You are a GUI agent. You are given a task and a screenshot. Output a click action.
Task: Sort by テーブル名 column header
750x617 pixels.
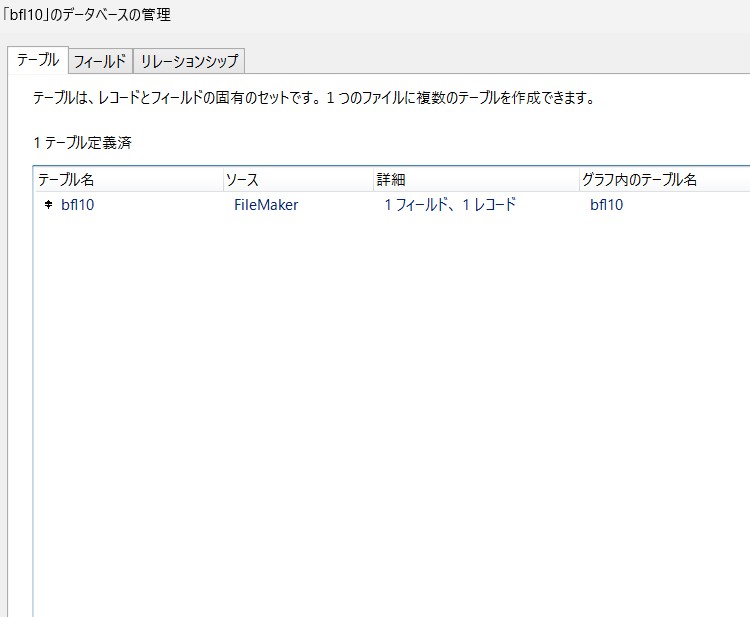tap(129, 179)
